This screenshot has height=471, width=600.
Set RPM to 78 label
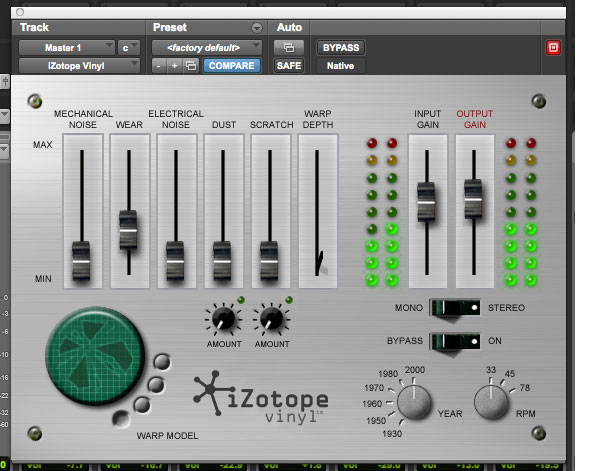click(x=525, y=388)
